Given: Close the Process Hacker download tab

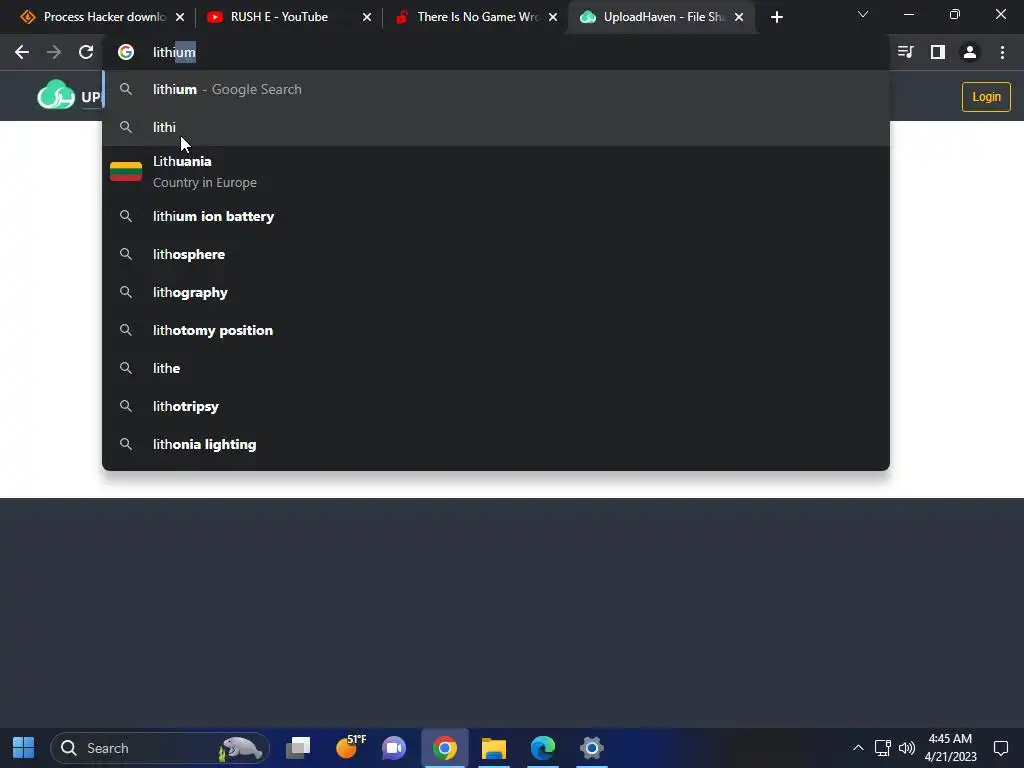Looking at the screenshot, I should [180, 17].
